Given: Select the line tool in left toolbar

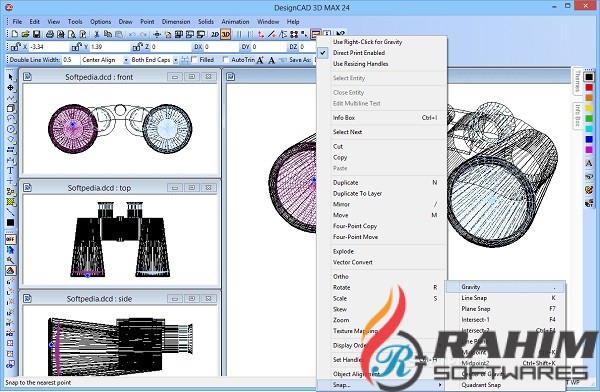Looking at the screenshot, I should [11, 212].
